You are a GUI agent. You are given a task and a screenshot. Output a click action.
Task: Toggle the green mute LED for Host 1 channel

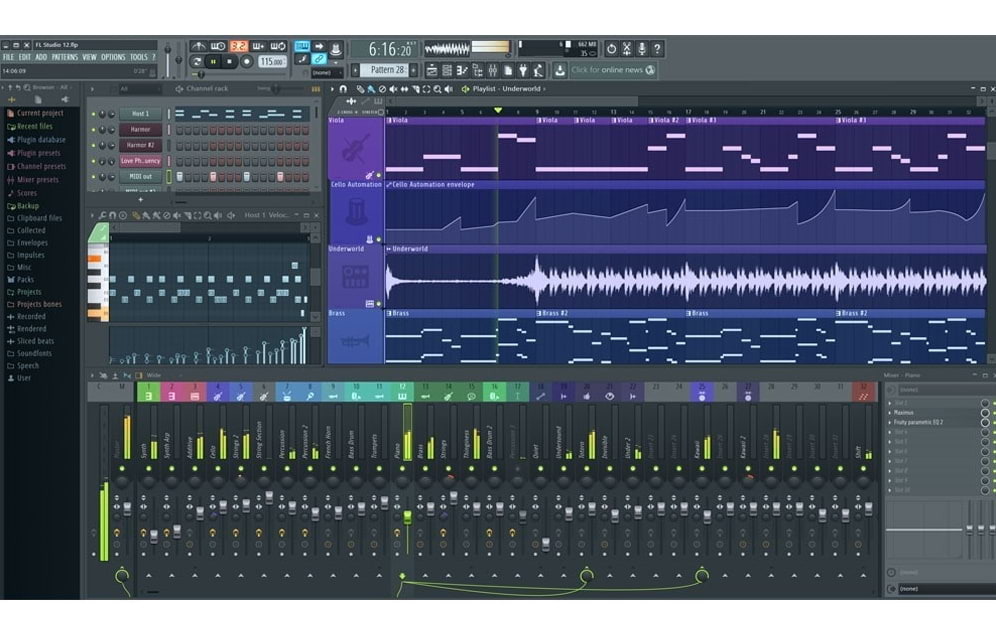coord(94,114)
